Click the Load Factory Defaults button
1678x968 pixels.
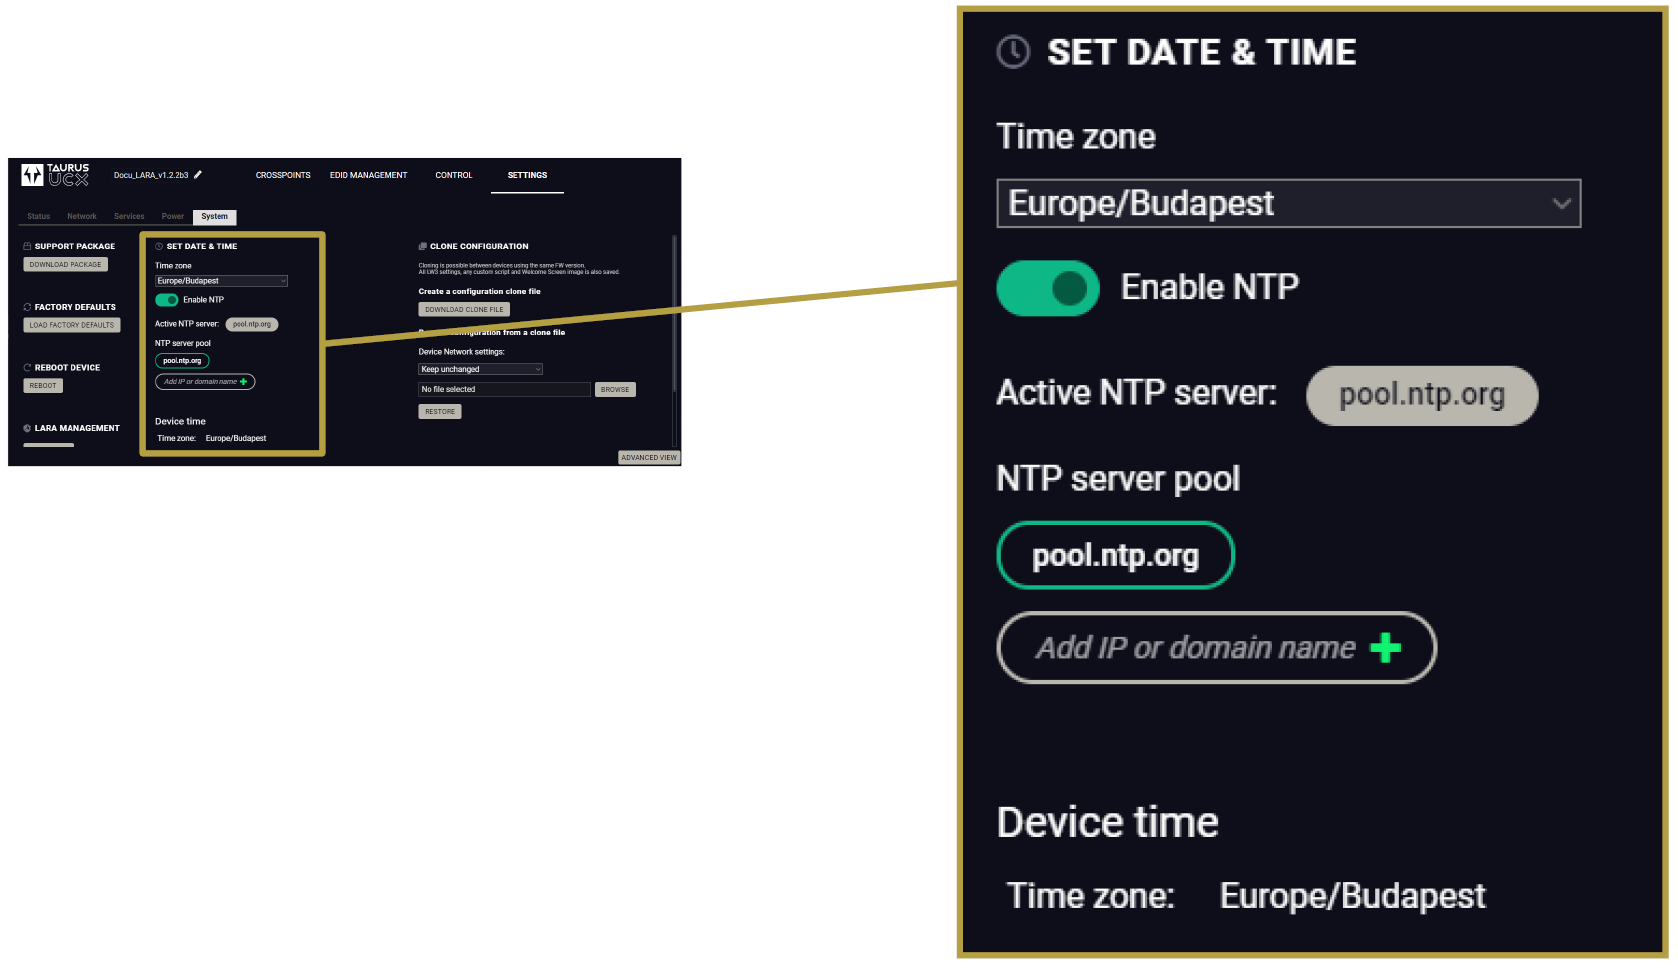click(x=71, y=325)
